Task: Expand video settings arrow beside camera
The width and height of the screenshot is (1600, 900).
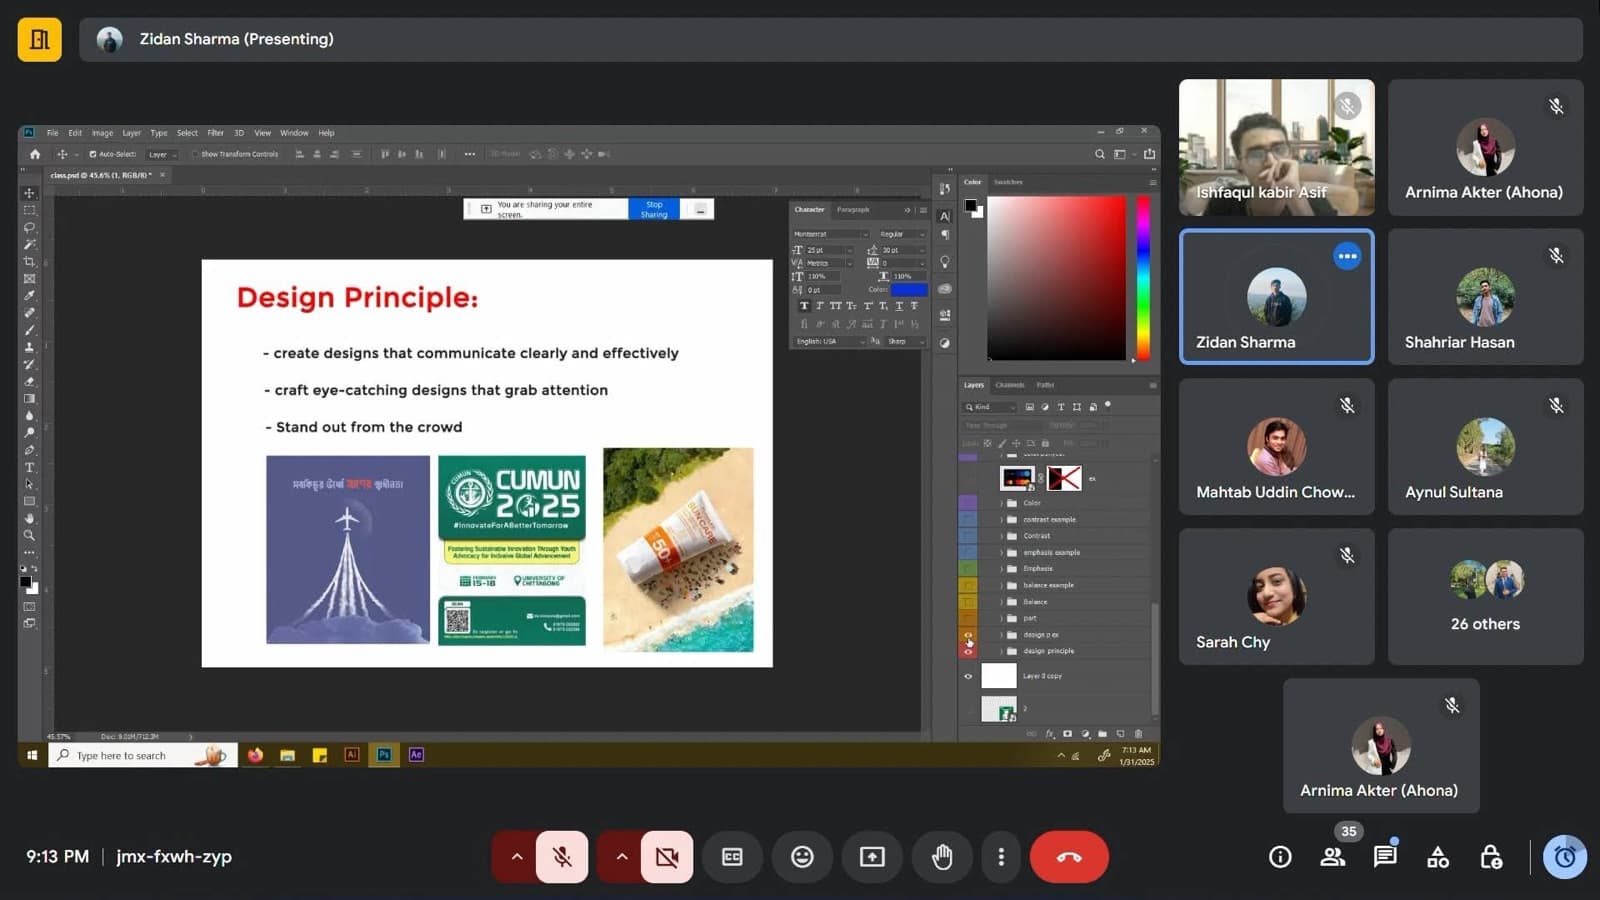Action: [x=621, y=857]
